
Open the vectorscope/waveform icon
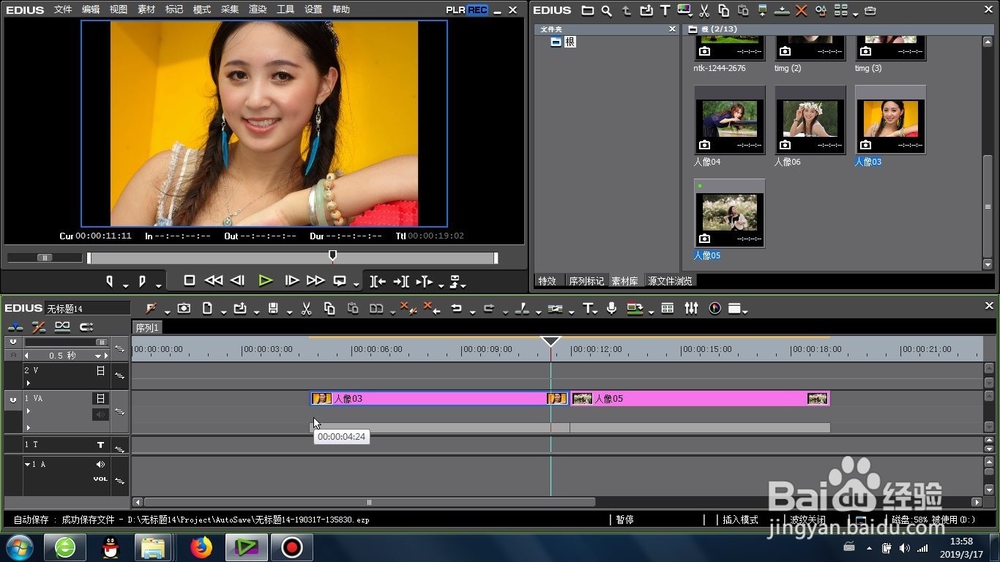(x=715, y=309)
